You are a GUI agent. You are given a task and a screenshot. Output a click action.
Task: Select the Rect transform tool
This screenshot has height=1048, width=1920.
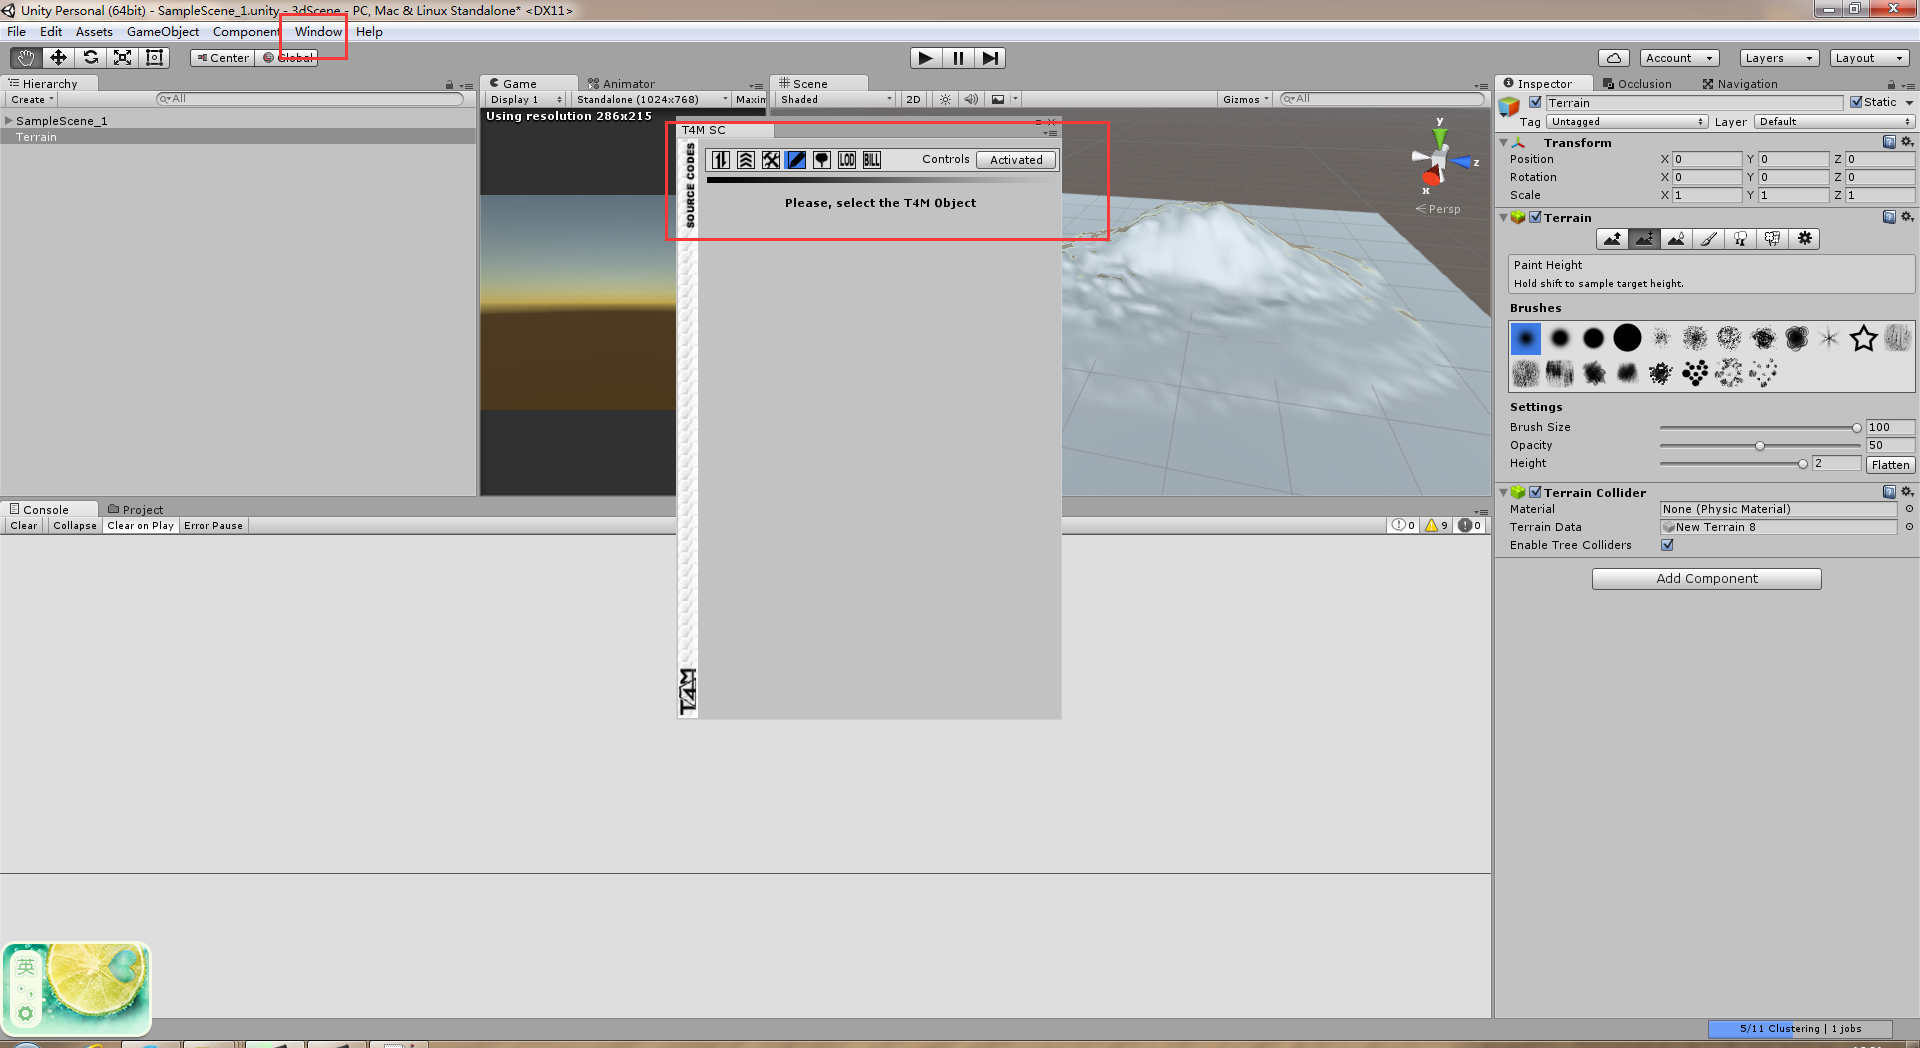154,58
